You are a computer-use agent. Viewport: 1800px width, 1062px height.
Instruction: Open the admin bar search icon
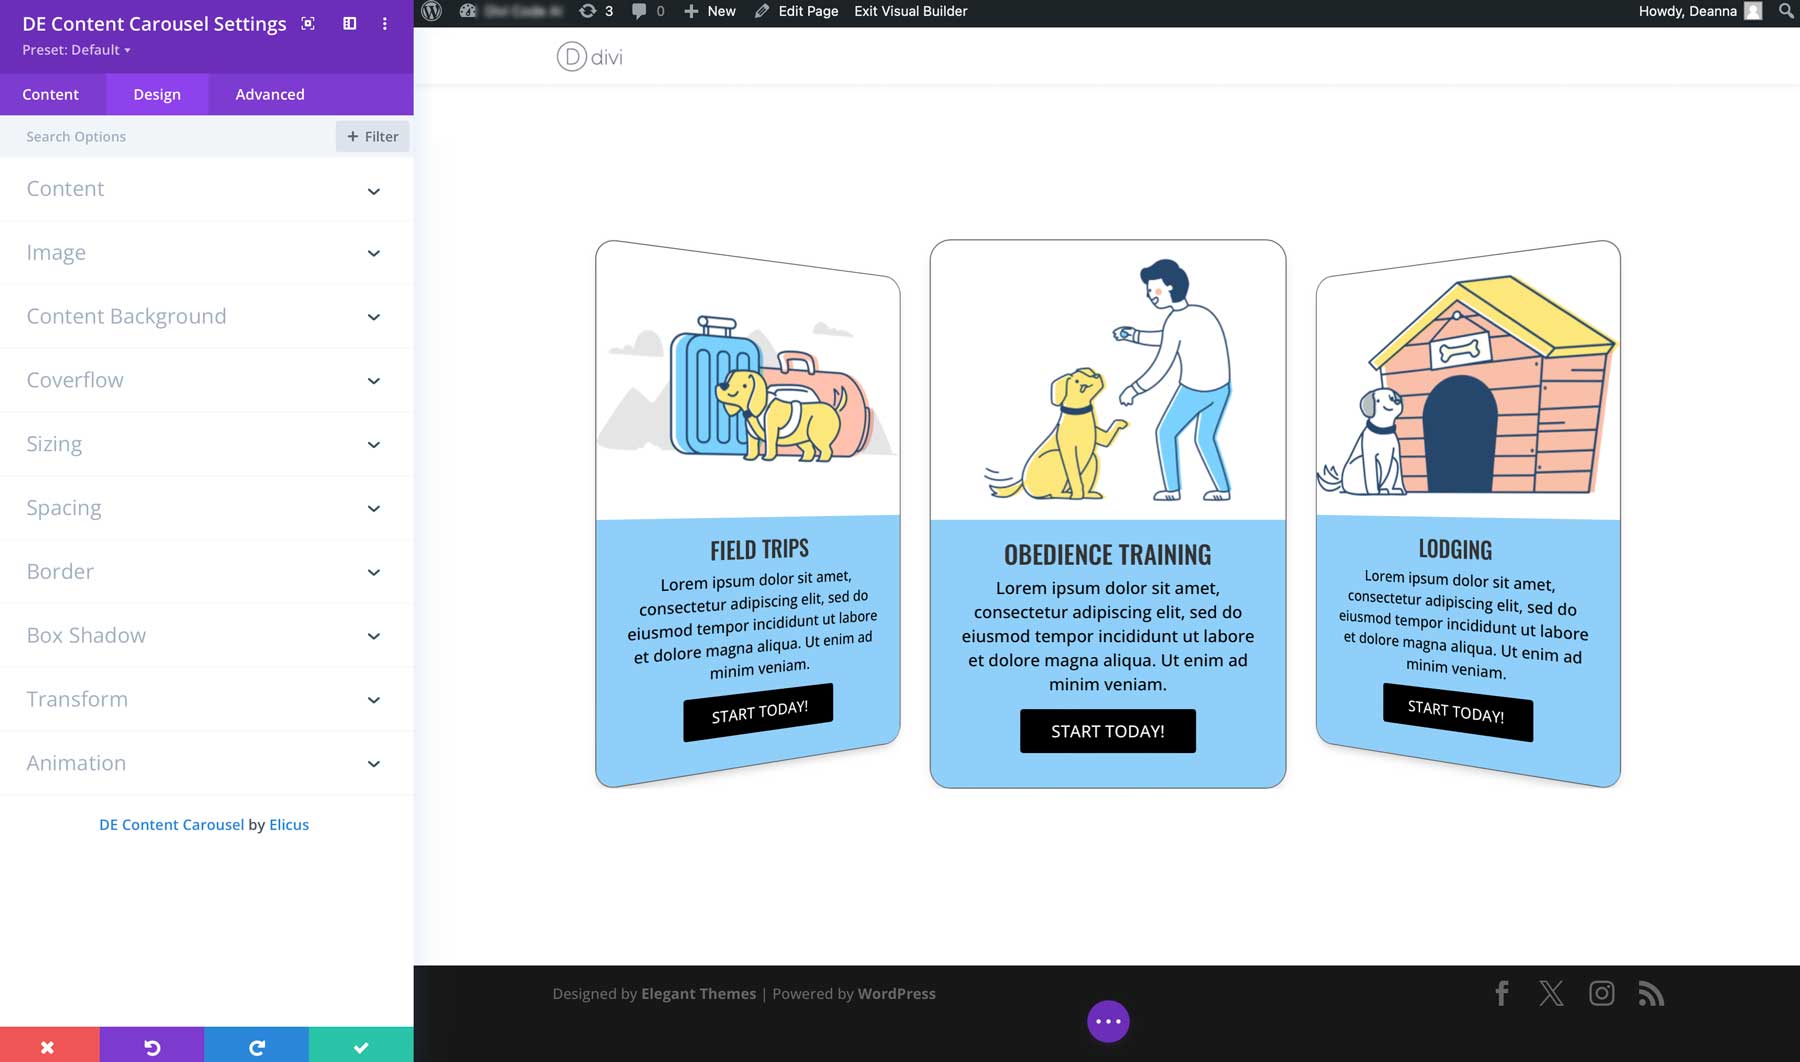click(1786, 11)
